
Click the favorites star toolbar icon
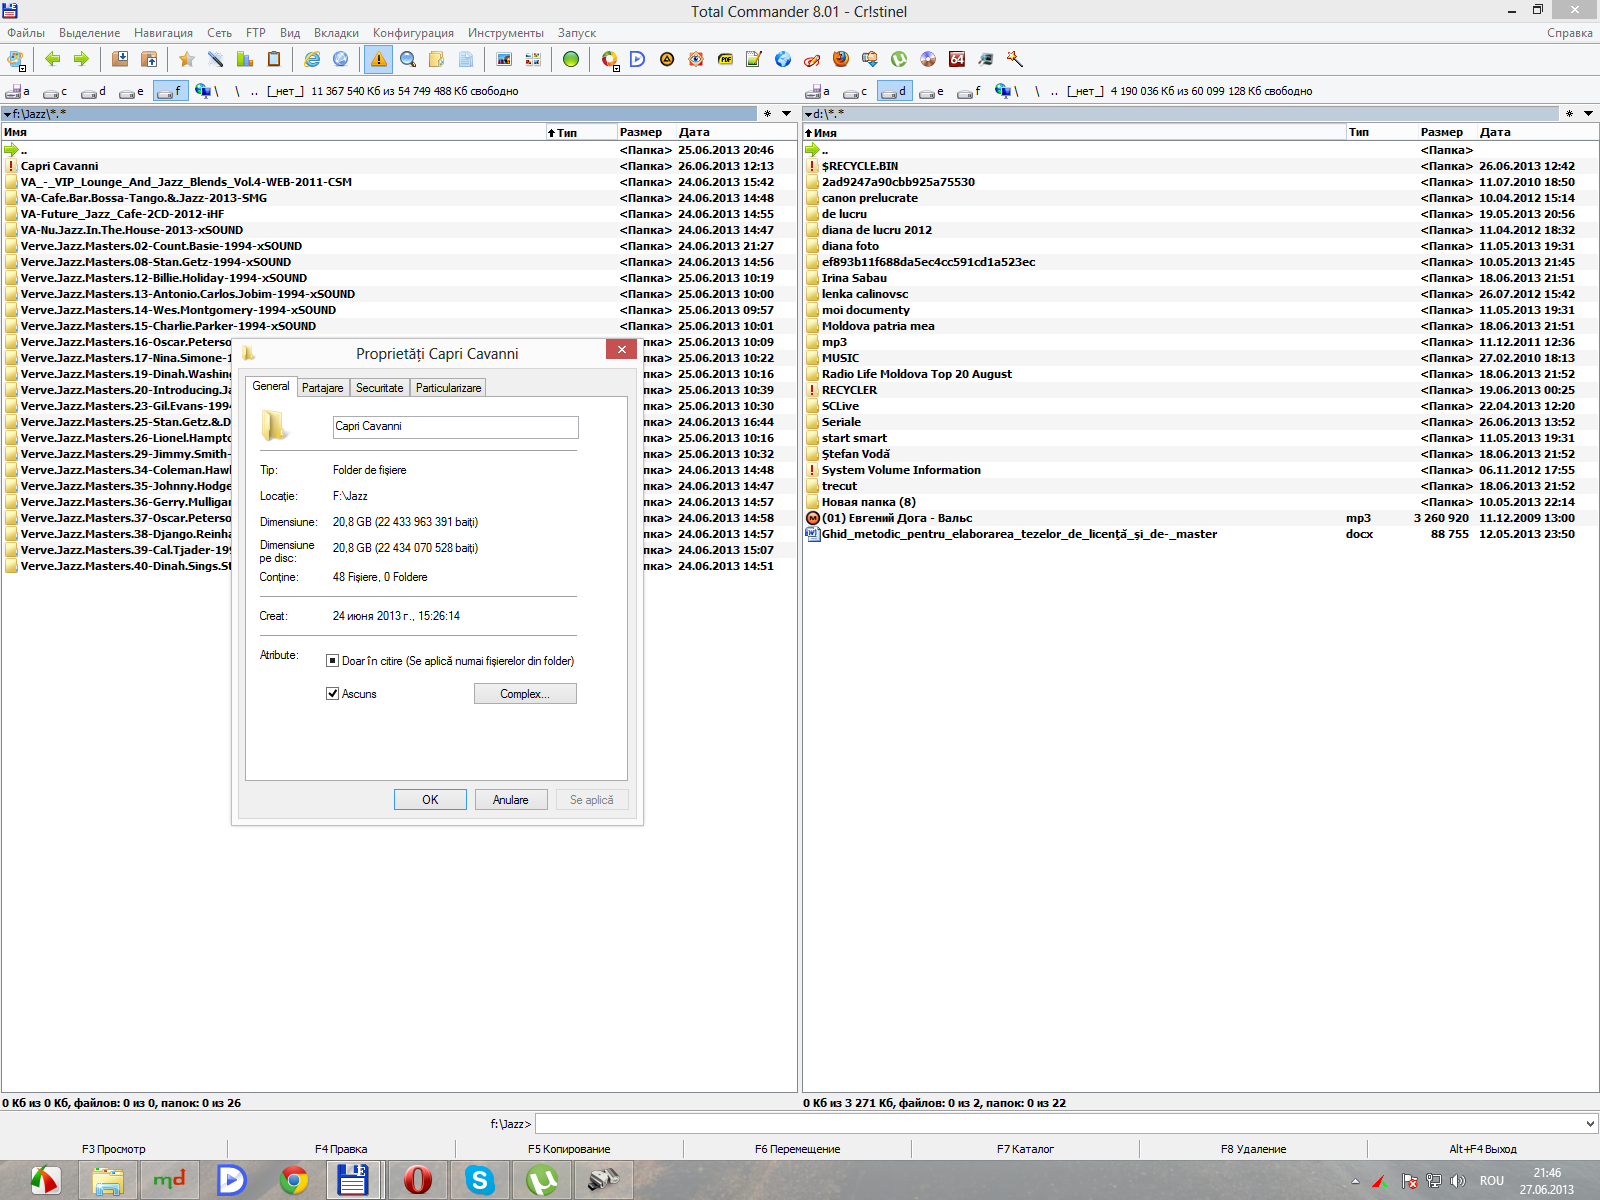click(186, 59)
